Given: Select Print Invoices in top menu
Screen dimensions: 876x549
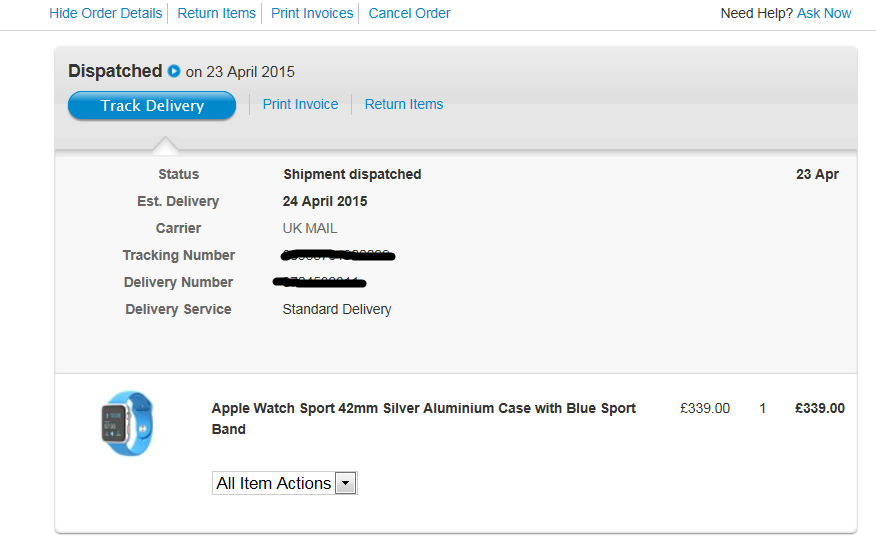Looking at the screenshot, I should point(312,13).
